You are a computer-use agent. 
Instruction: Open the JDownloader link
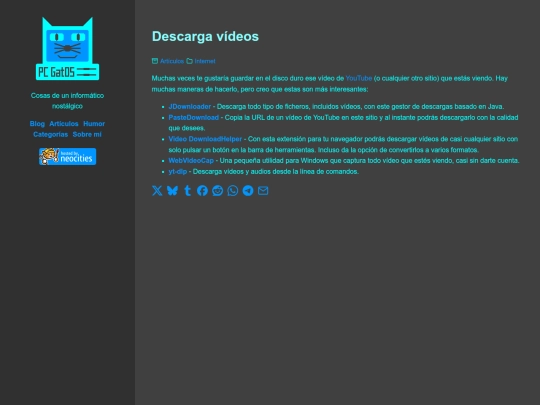point(190,106)
